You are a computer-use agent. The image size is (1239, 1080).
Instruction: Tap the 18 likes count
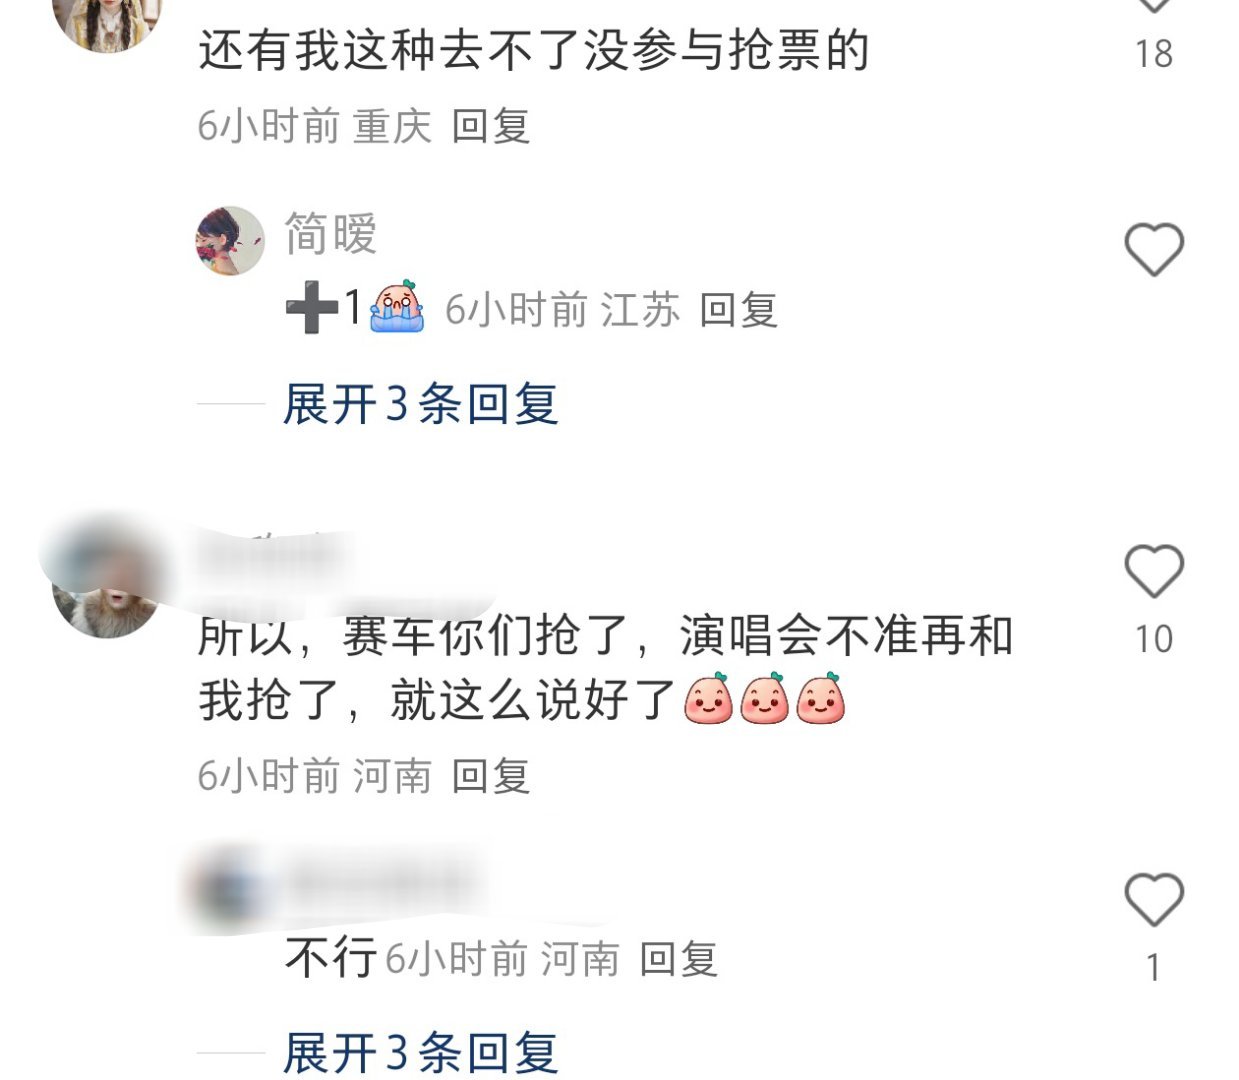pyautogui.click(x=1153, y=54)
